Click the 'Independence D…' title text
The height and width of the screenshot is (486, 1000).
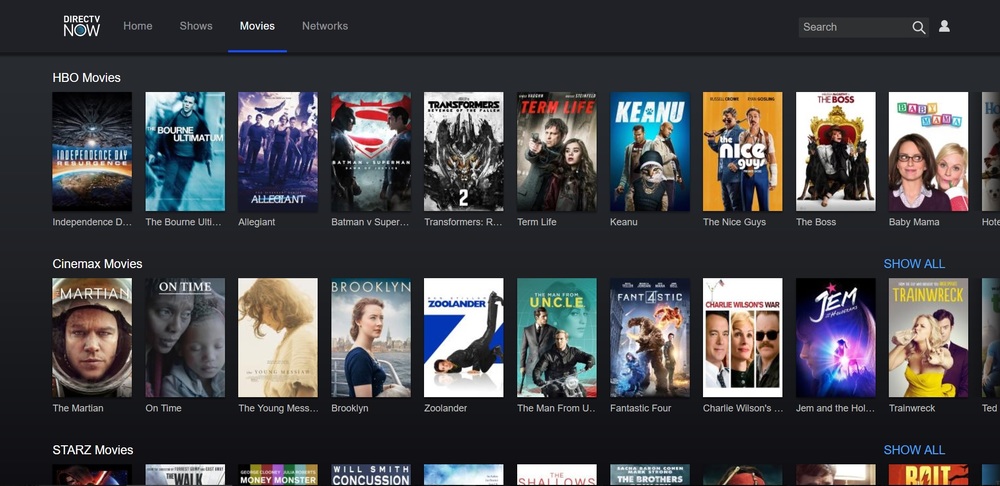point(92,222)
